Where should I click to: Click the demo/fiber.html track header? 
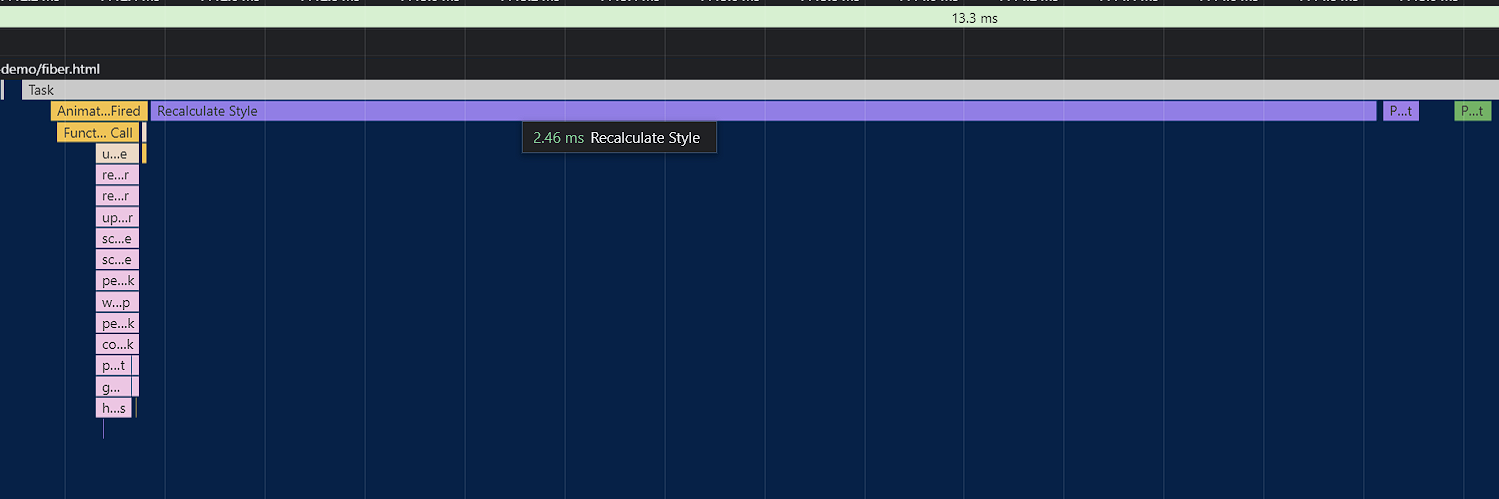coord(51,69)
